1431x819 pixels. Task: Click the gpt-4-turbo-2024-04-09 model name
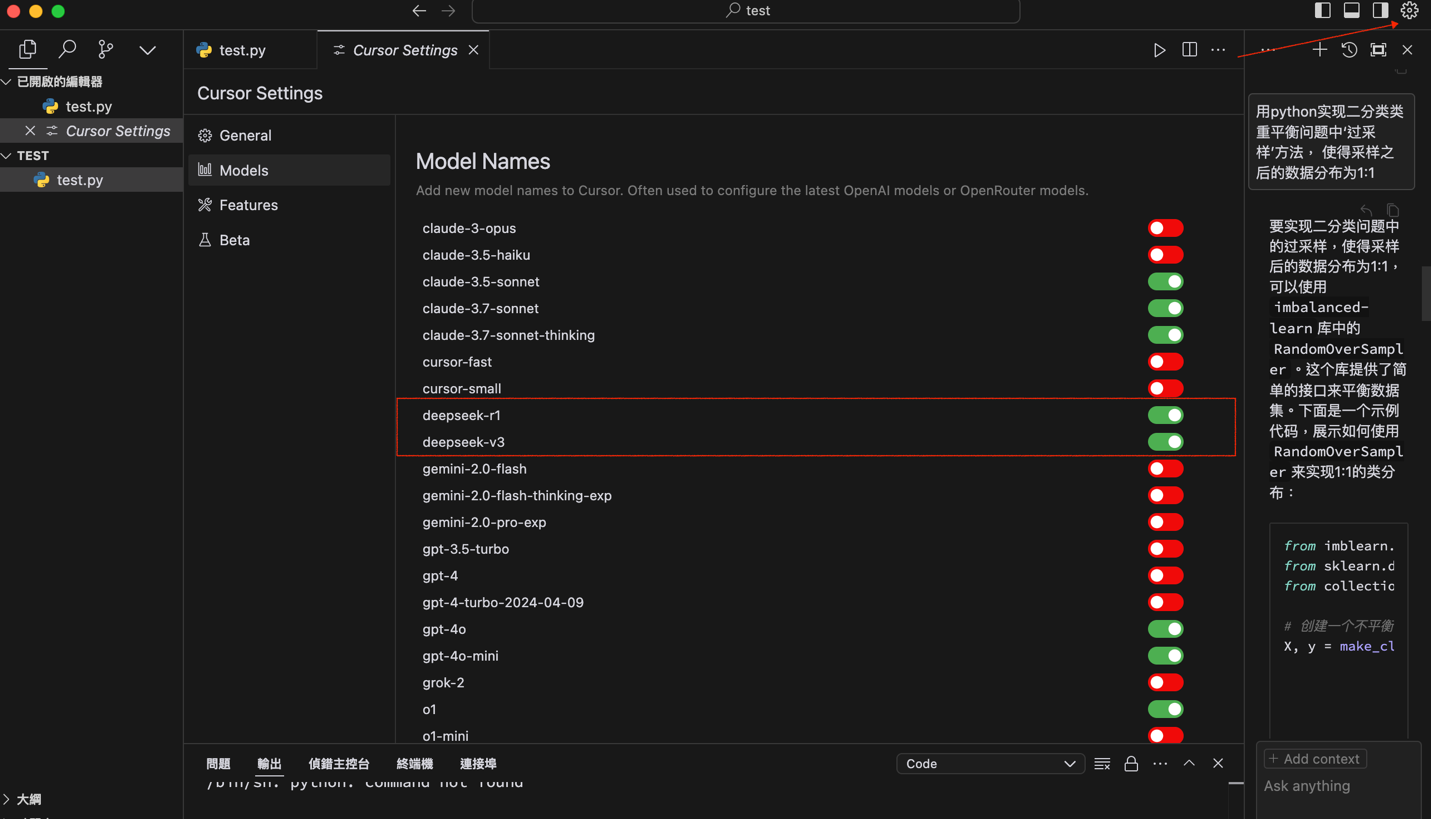pos(503,603)
